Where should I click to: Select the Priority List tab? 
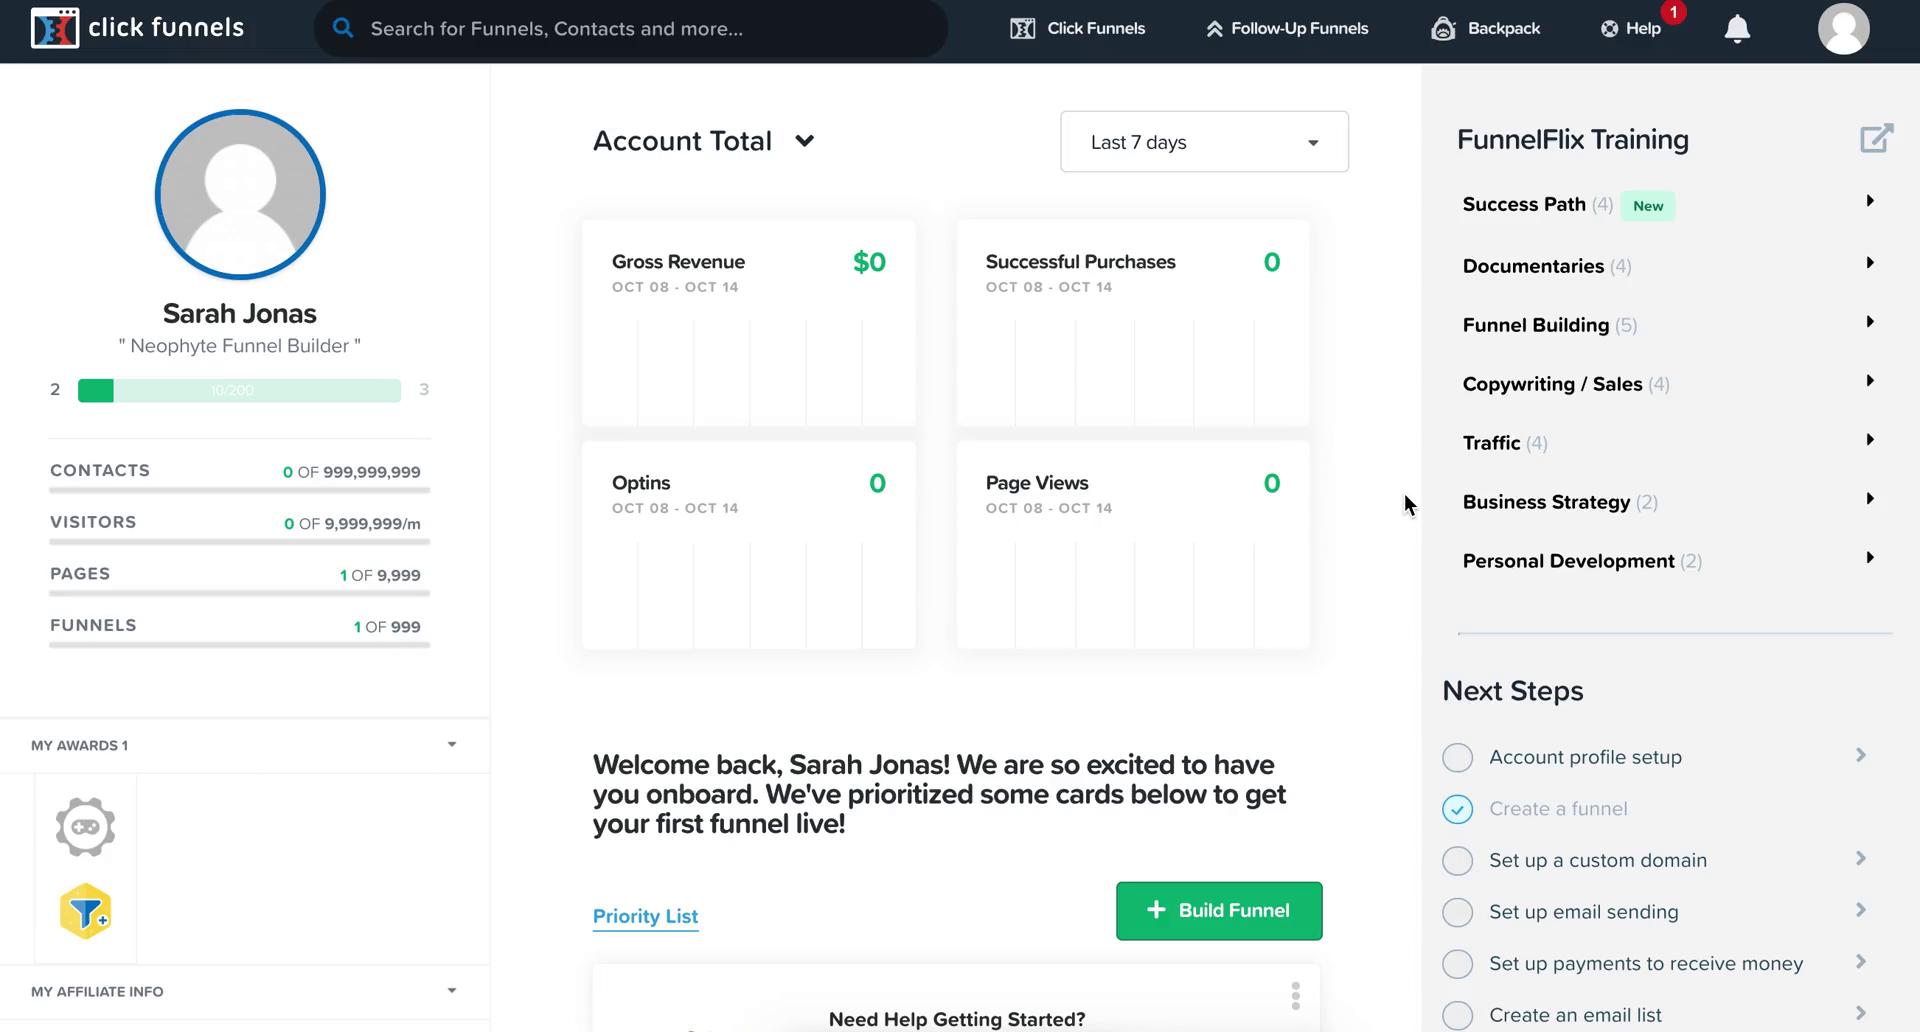click(x=645, y=916)
